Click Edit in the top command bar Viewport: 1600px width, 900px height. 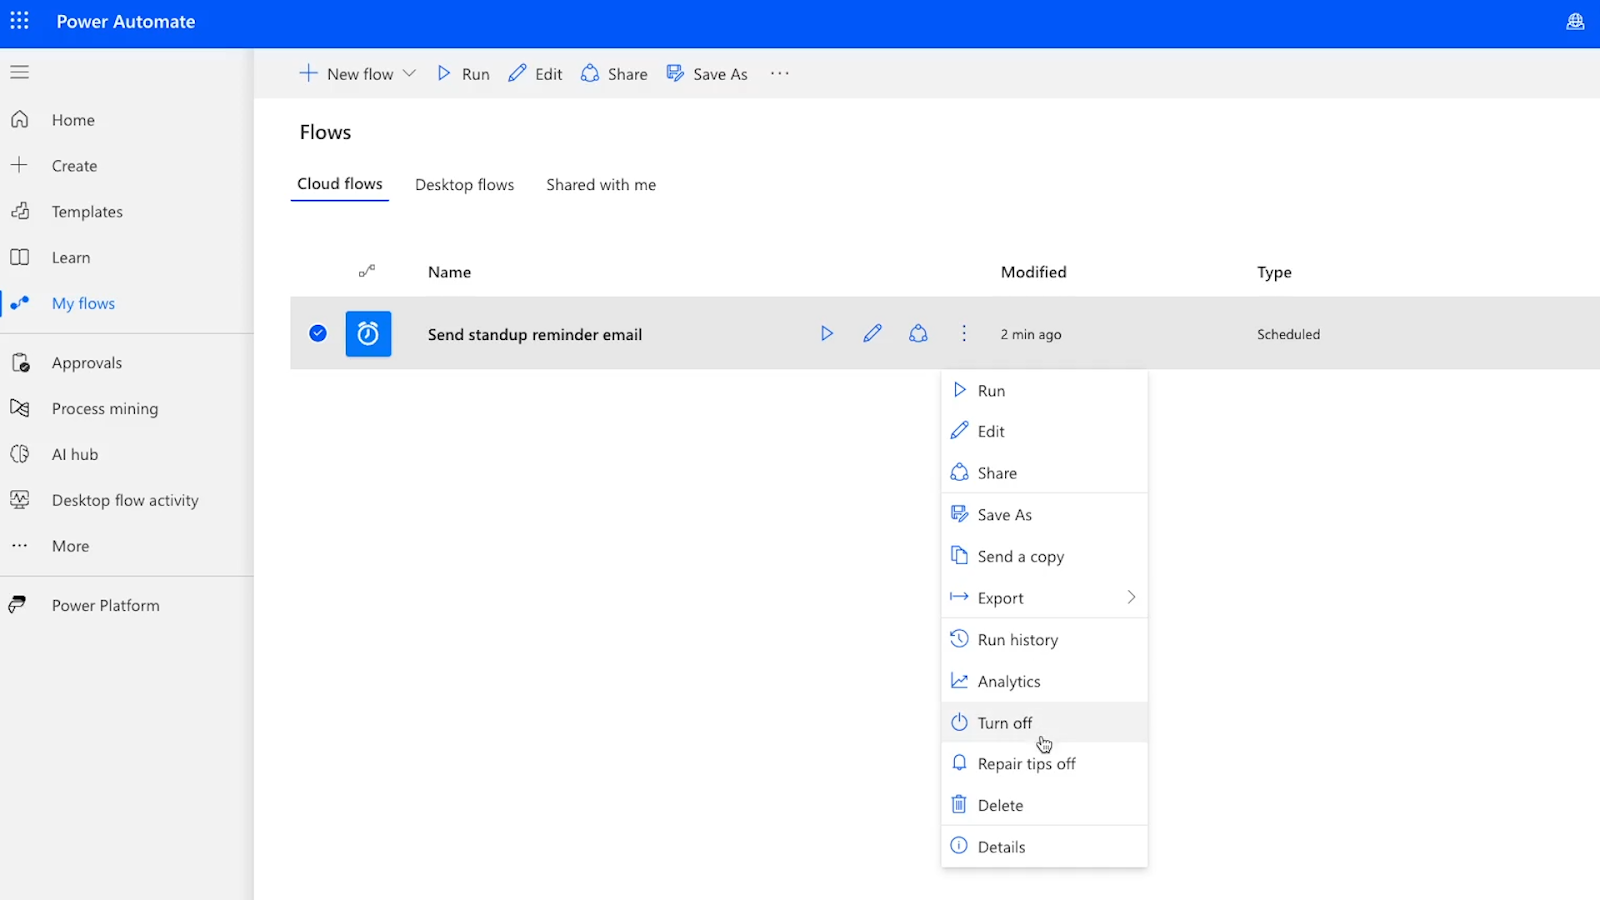535,74
